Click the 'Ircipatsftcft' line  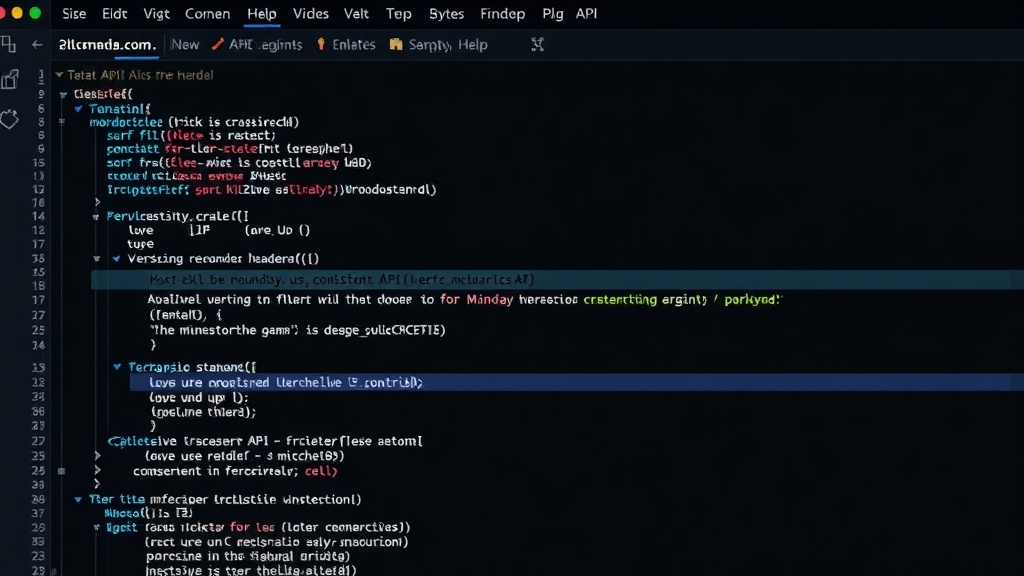coord(271,190)
